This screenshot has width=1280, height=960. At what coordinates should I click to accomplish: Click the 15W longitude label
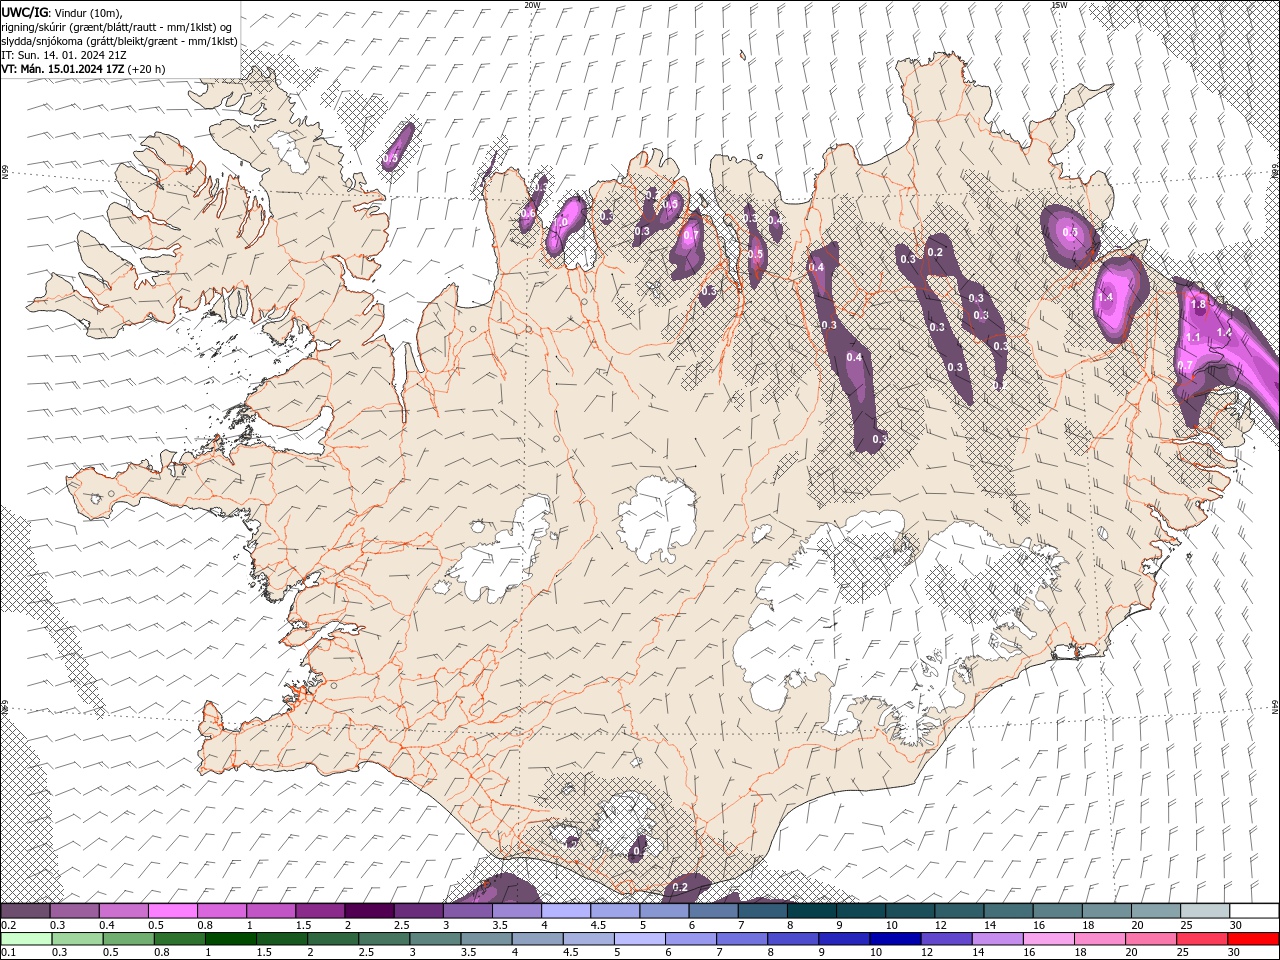(1059, 5)
